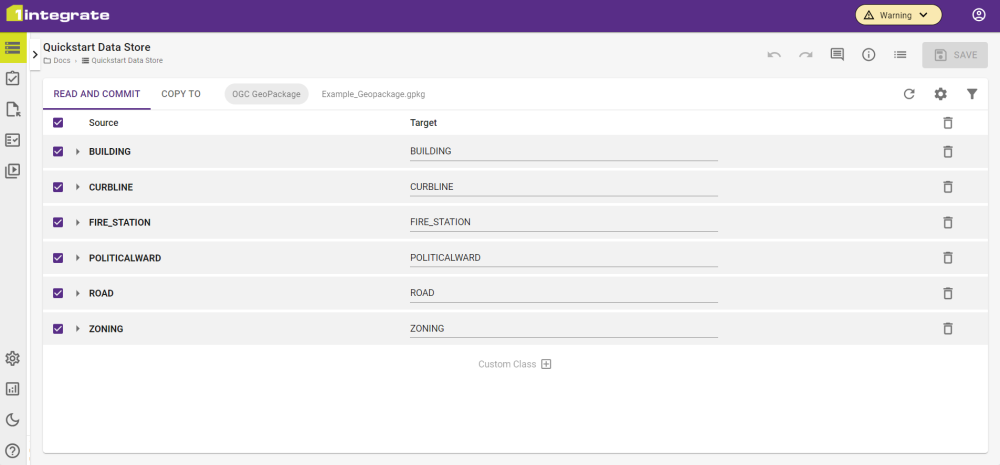Open the comments speech bubble icon
This screenshot has width=1000, height=465.
coord(837,55)
